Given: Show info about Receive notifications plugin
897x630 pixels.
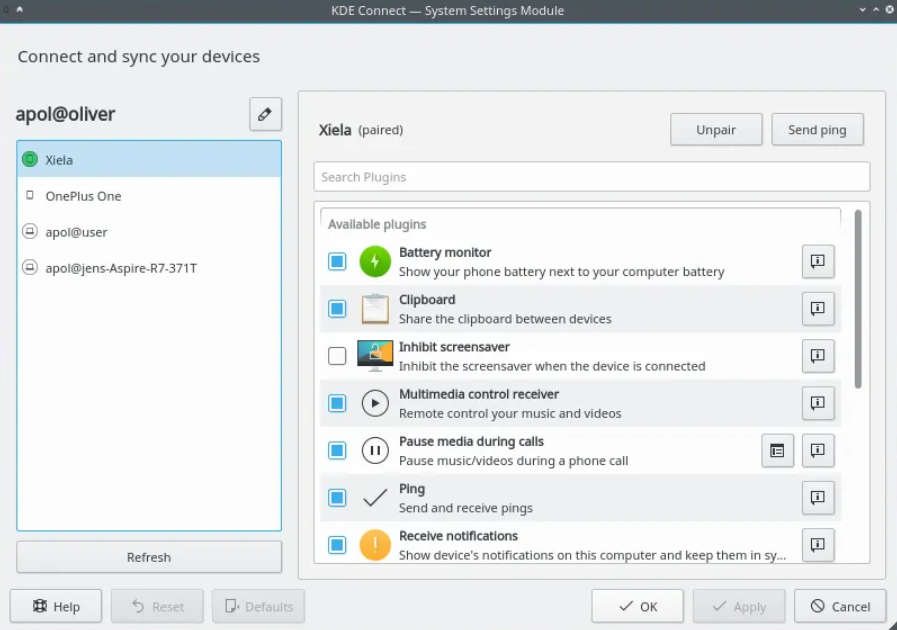Looking at the screenshot, I should coord(817,545).
